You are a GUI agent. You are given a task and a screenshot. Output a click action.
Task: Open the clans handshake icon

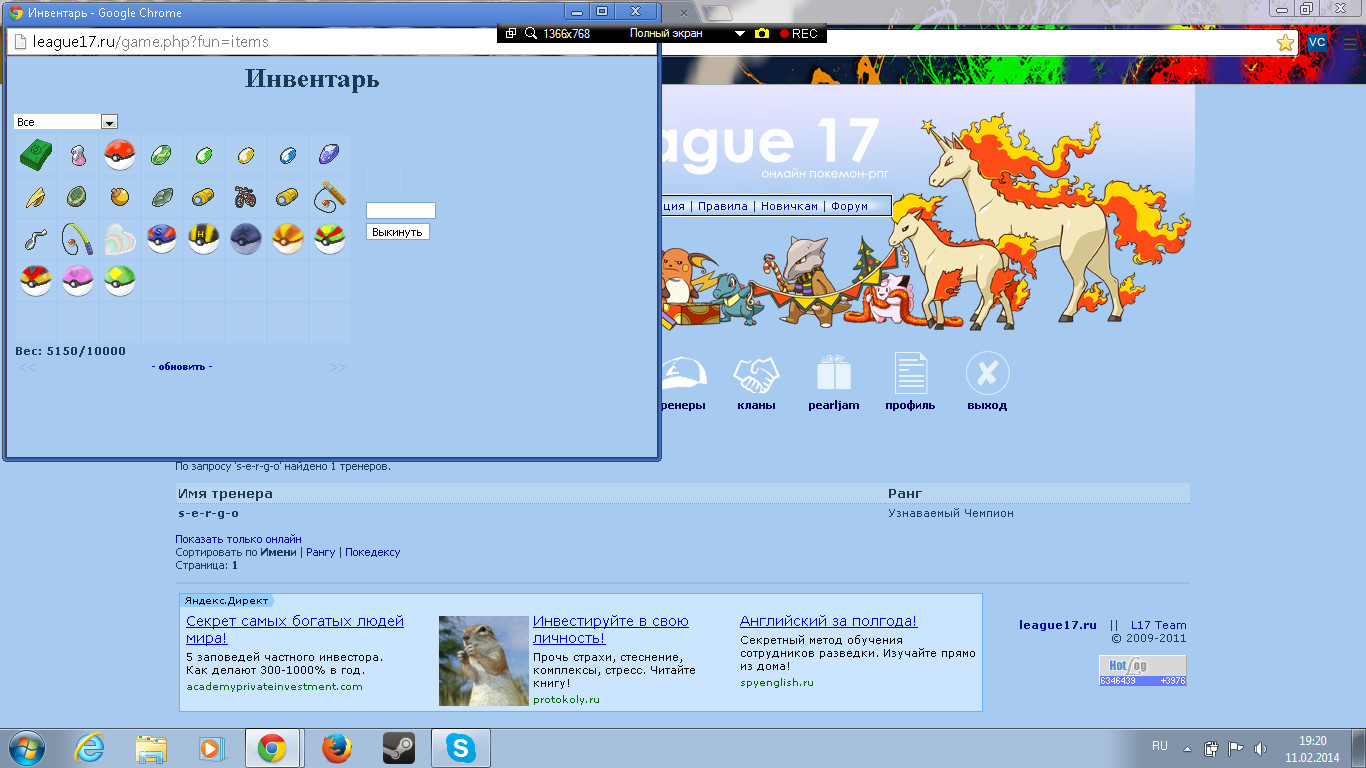click(x=756, y=376)
